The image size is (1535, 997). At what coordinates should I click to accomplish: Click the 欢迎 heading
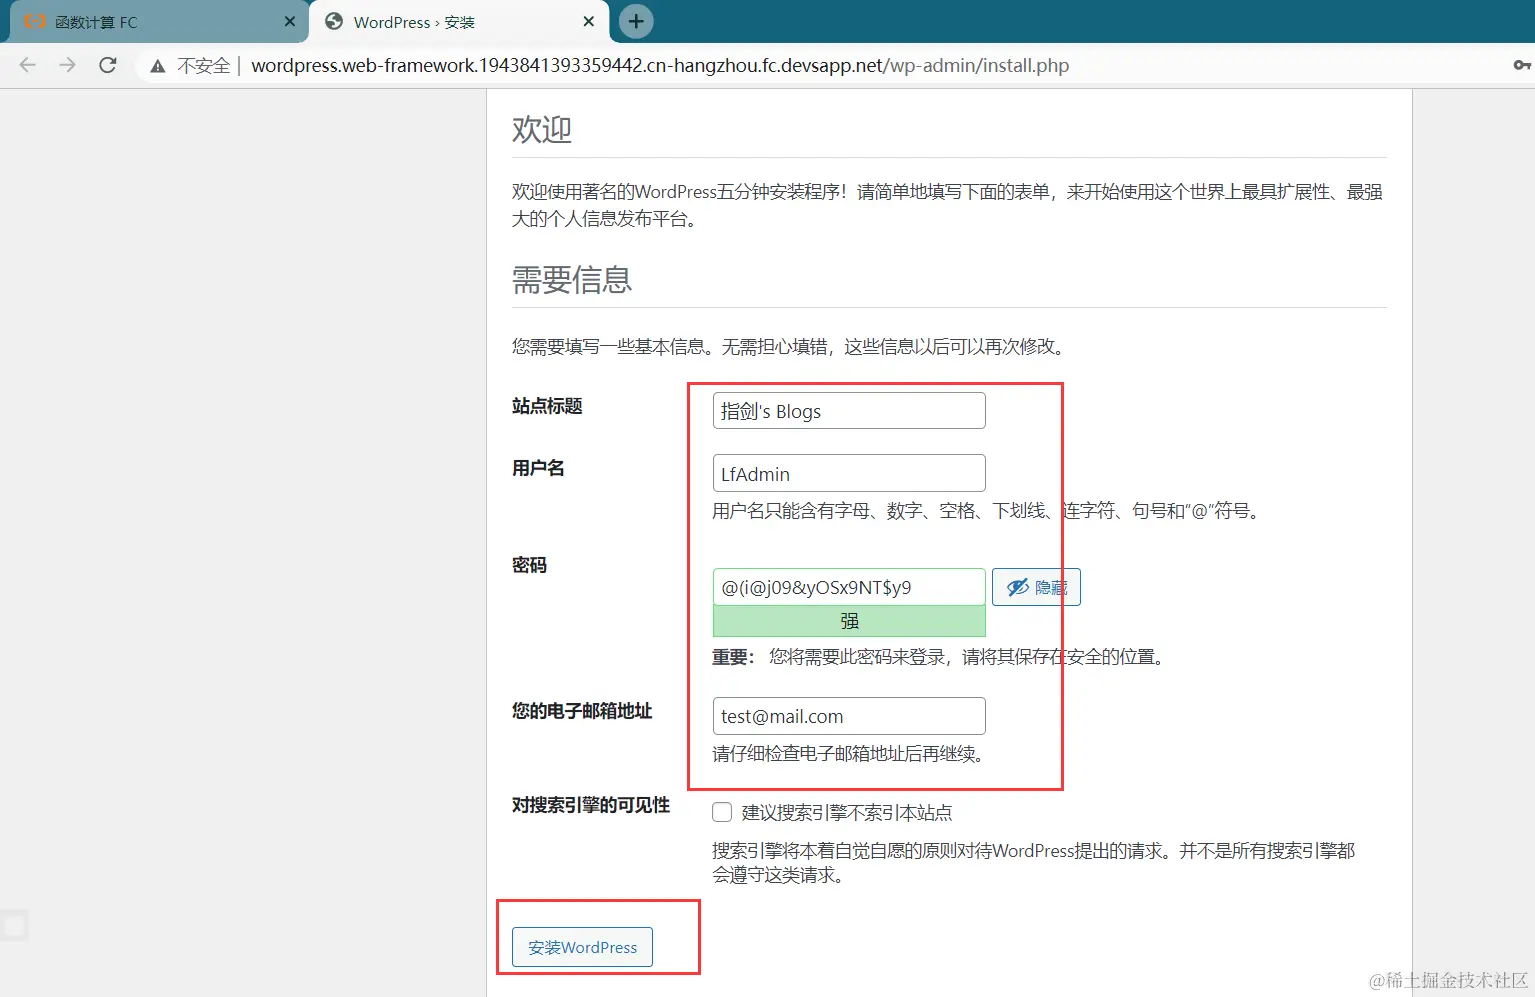542,129
